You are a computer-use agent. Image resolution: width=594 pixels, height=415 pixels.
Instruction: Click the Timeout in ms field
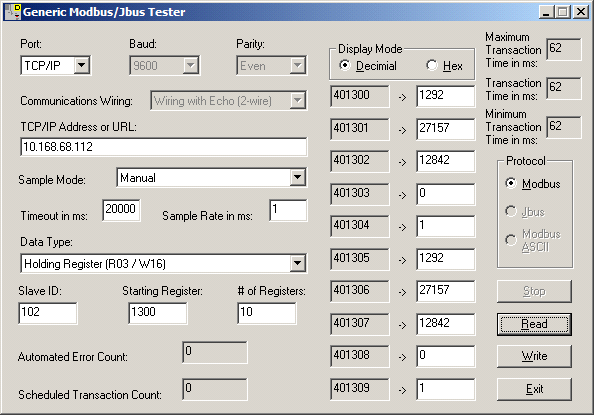121,210
